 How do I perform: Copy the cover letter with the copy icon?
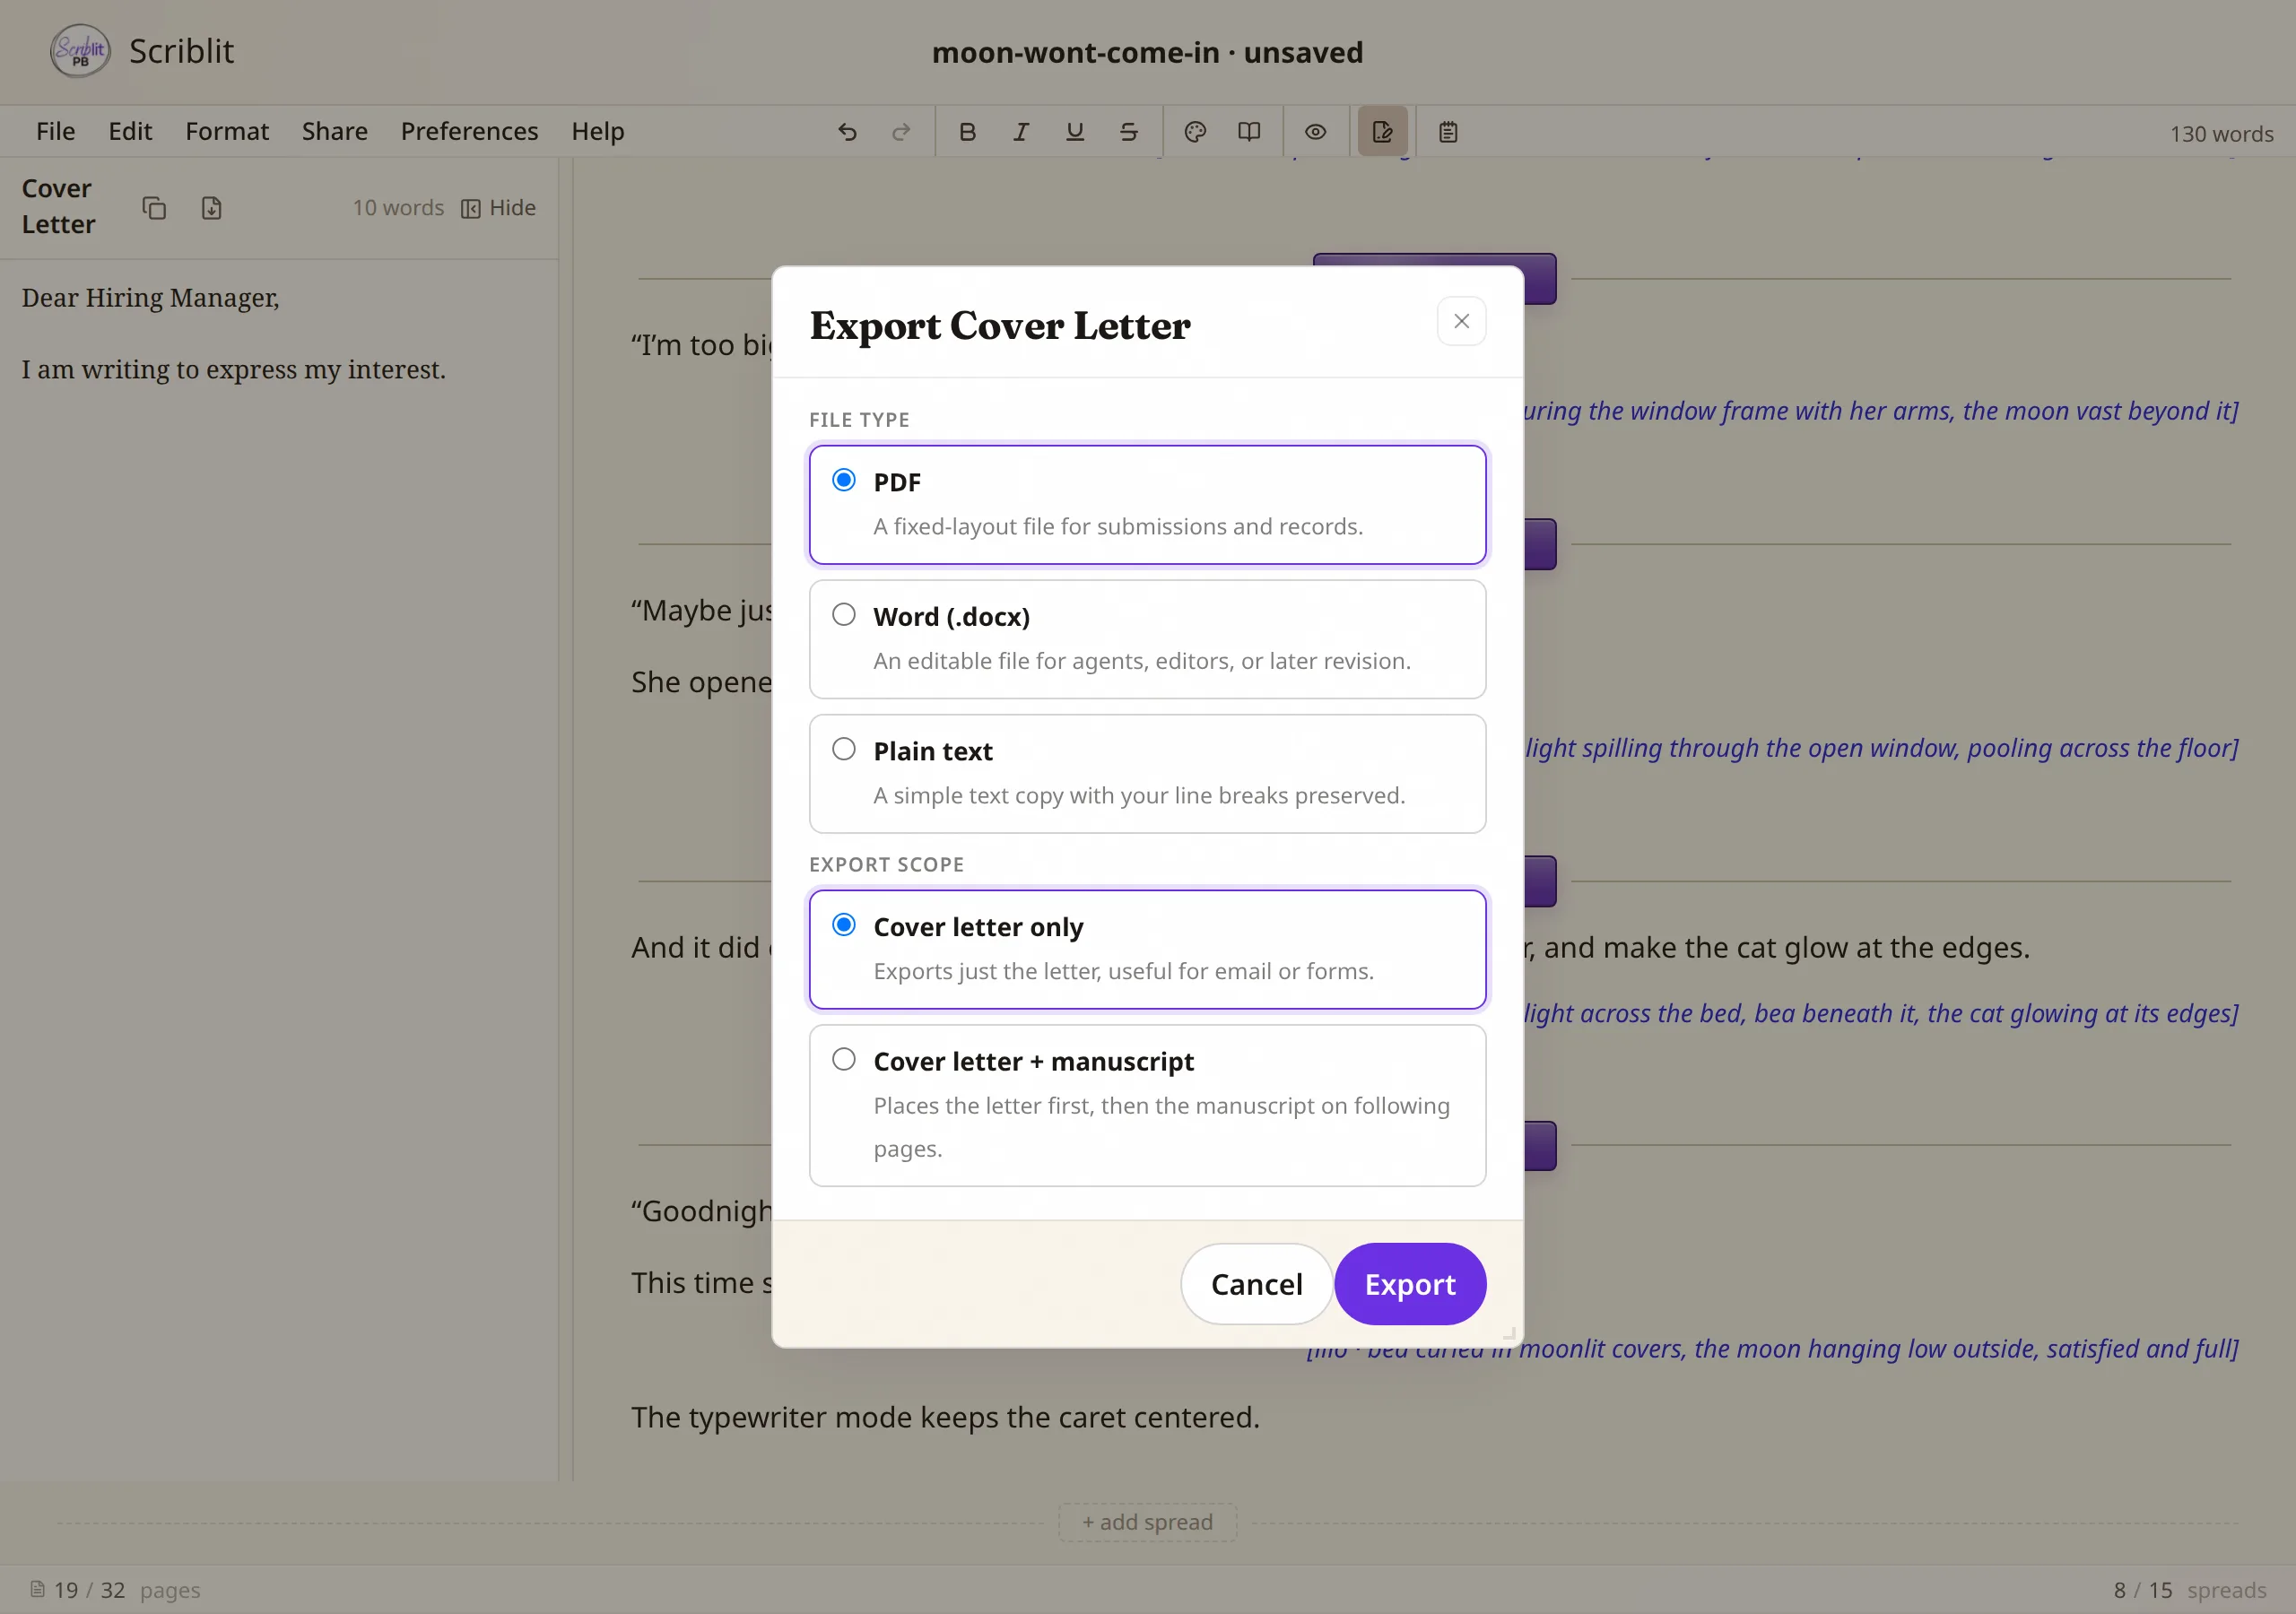point(154,208)
